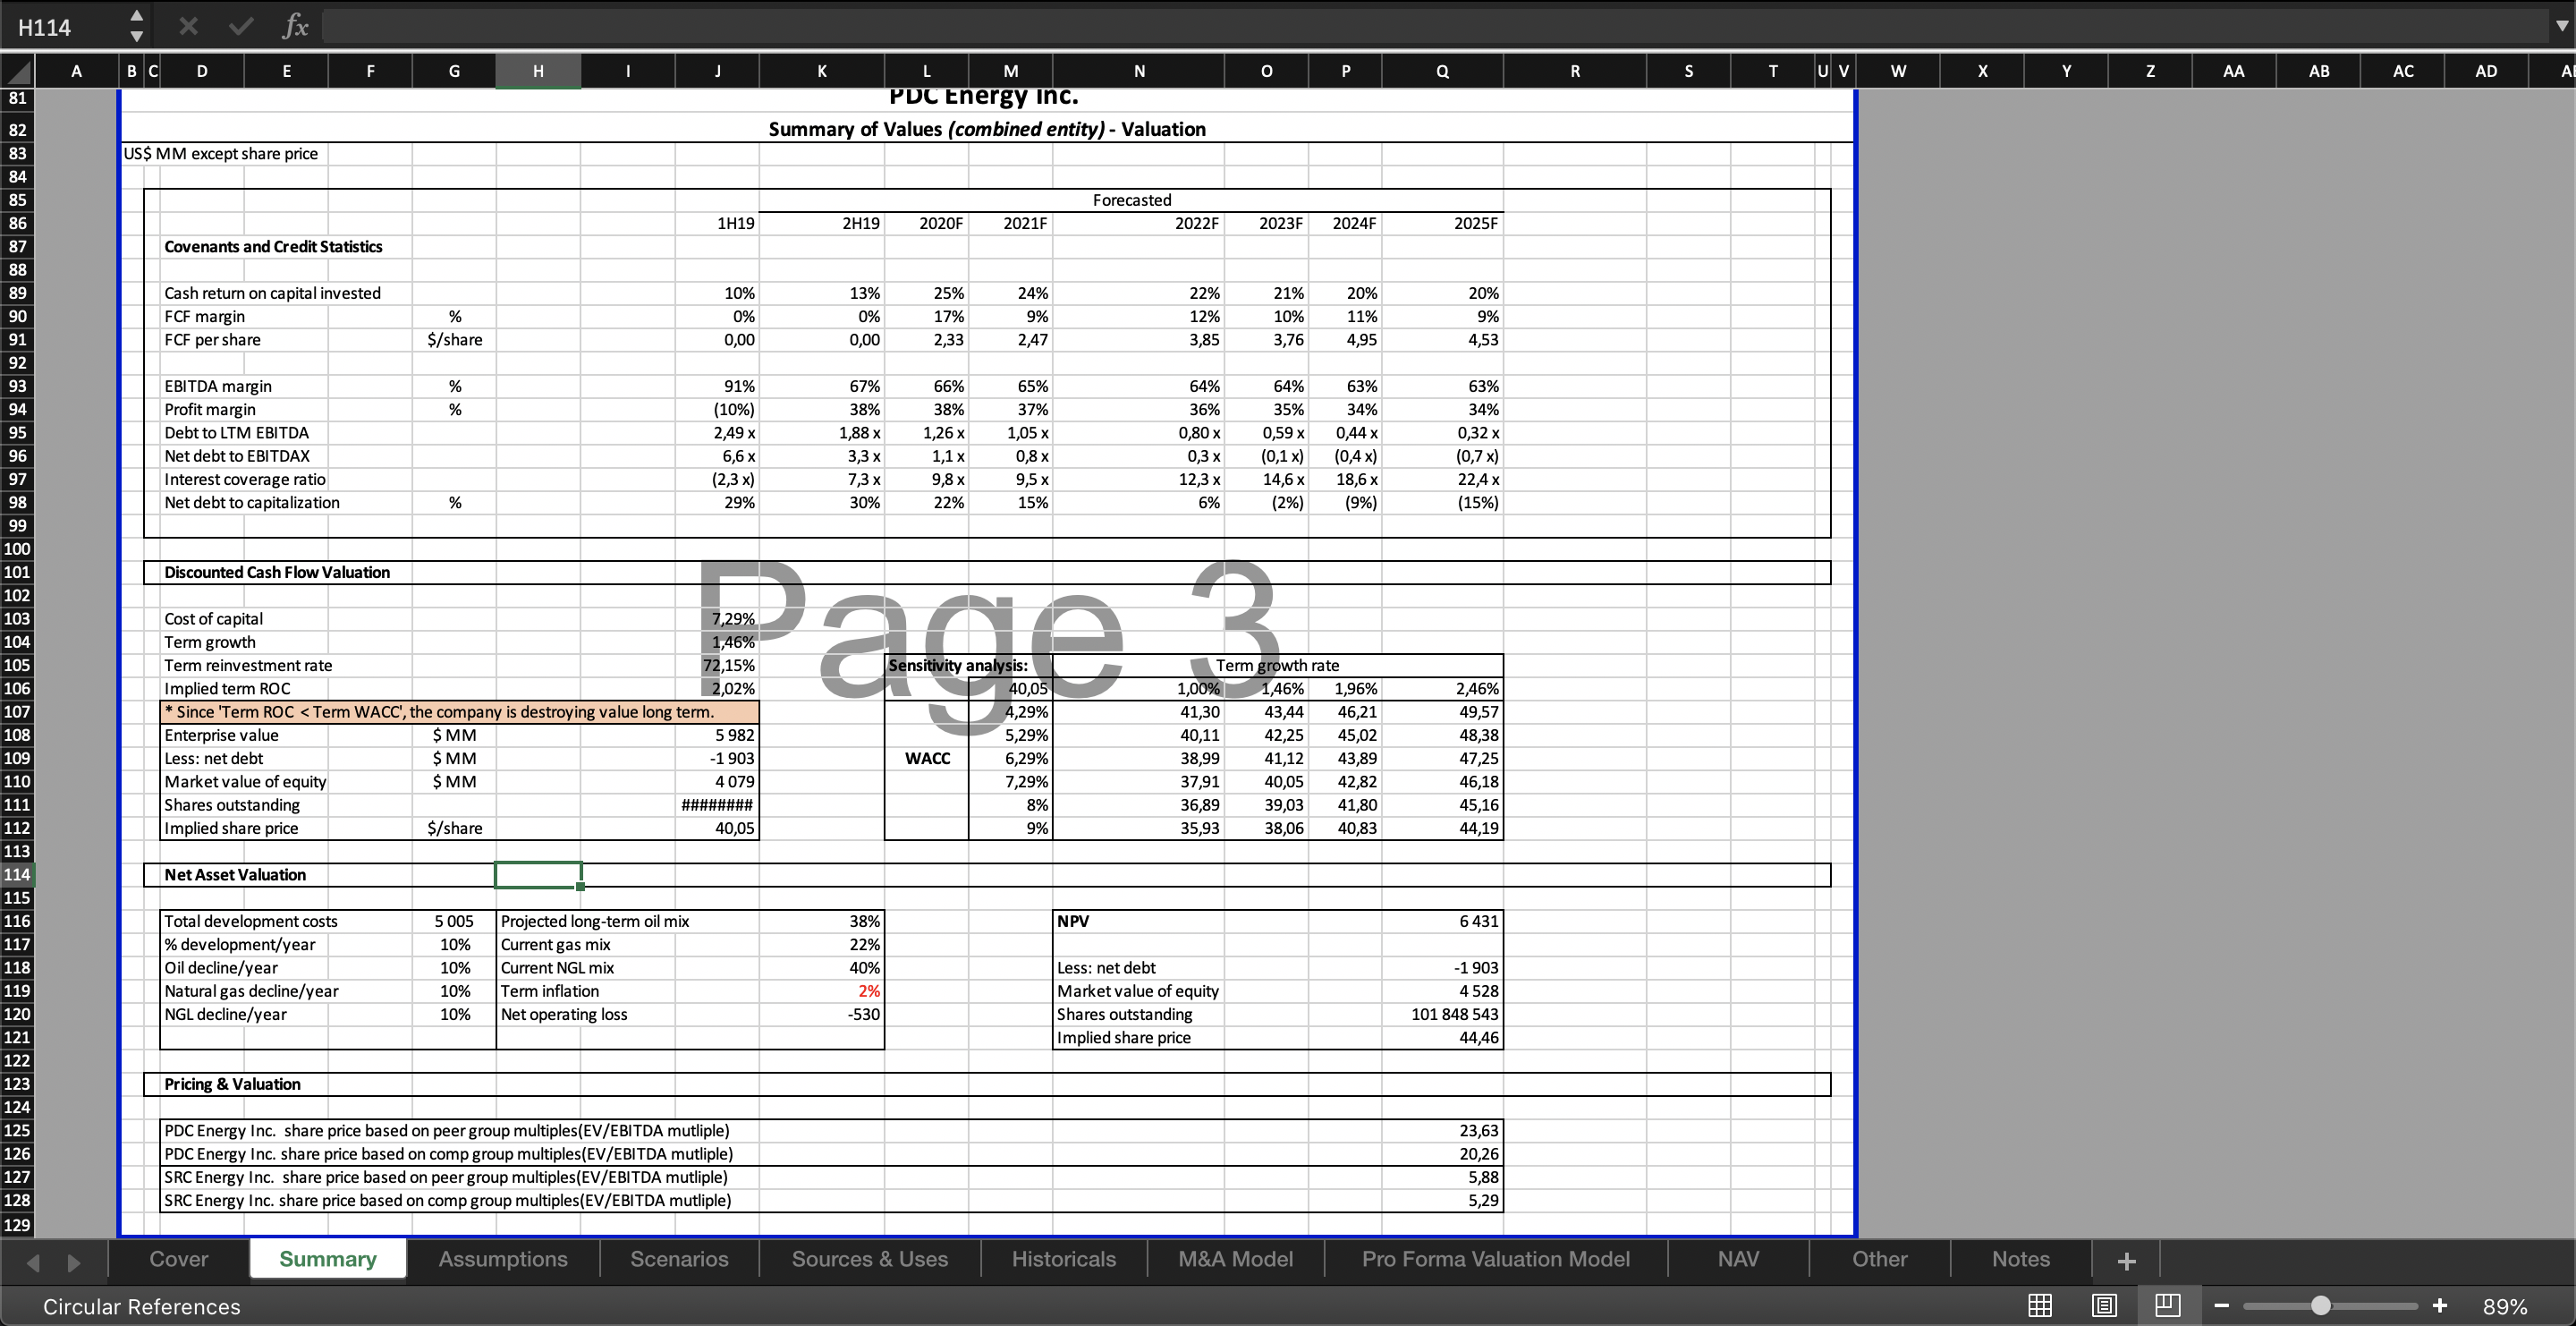Select the WACC label cell

click(927, 758)
